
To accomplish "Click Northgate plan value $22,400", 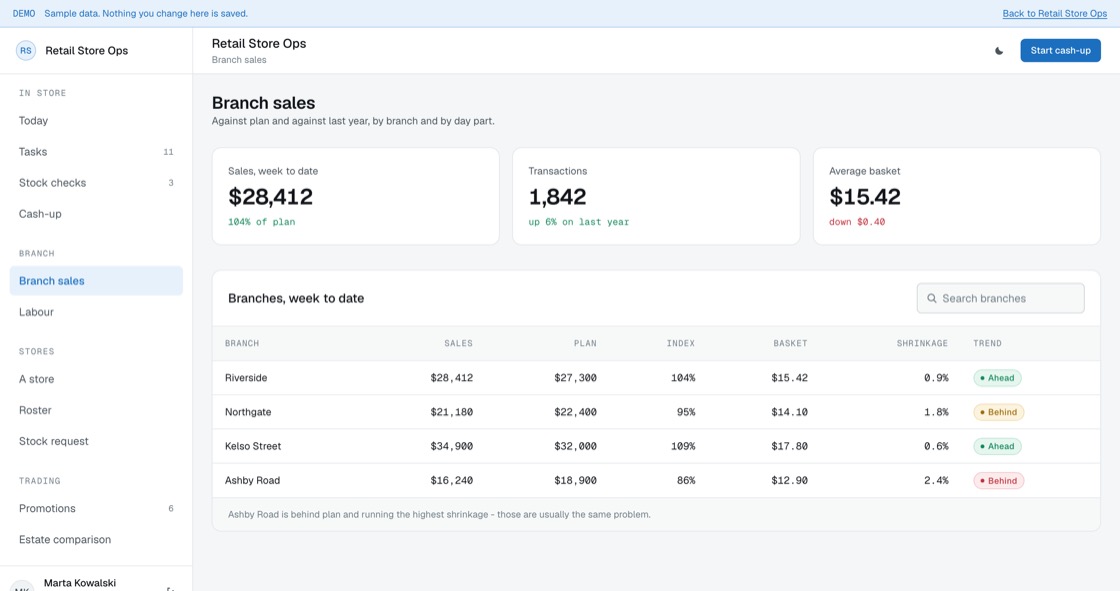I will [x=575, y=412].
